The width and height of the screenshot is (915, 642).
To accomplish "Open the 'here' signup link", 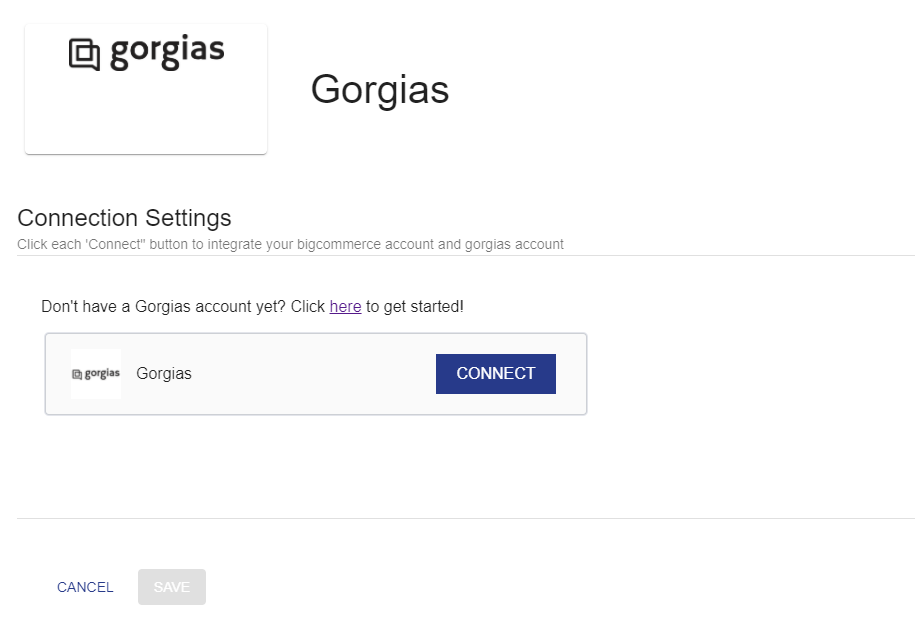I will (x=345, y=306).
